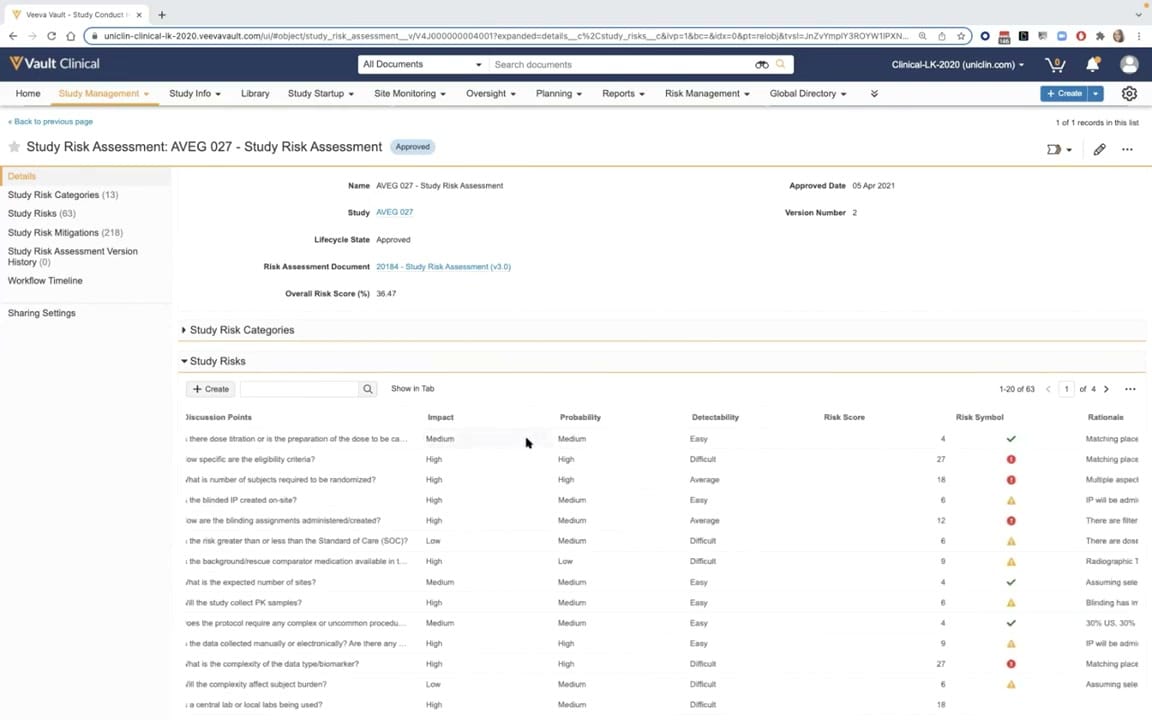The width and height of the screenshot is (1152, 720).
Task: Open the Study Risks section ellipsis menu
Action: tap(1130, 389)
